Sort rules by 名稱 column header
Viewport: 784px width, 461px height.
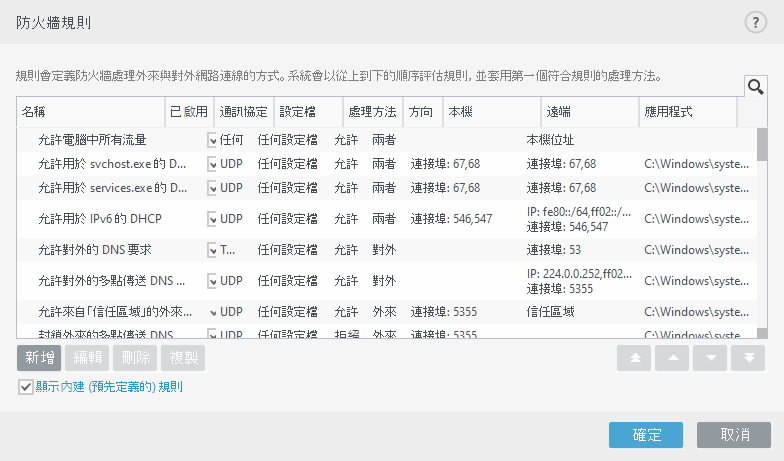click(x=90, y=112)
